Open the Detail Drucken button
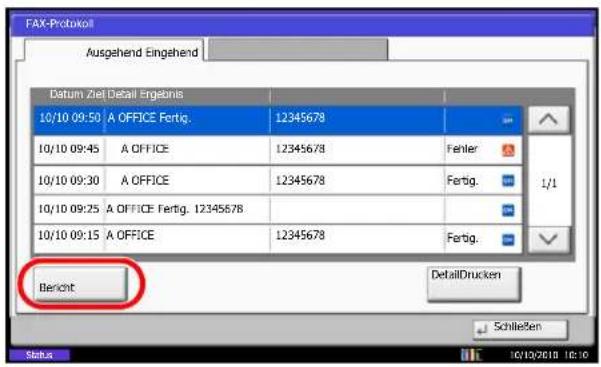Screen dimensions: 601x367 click(x=474, y=284)
